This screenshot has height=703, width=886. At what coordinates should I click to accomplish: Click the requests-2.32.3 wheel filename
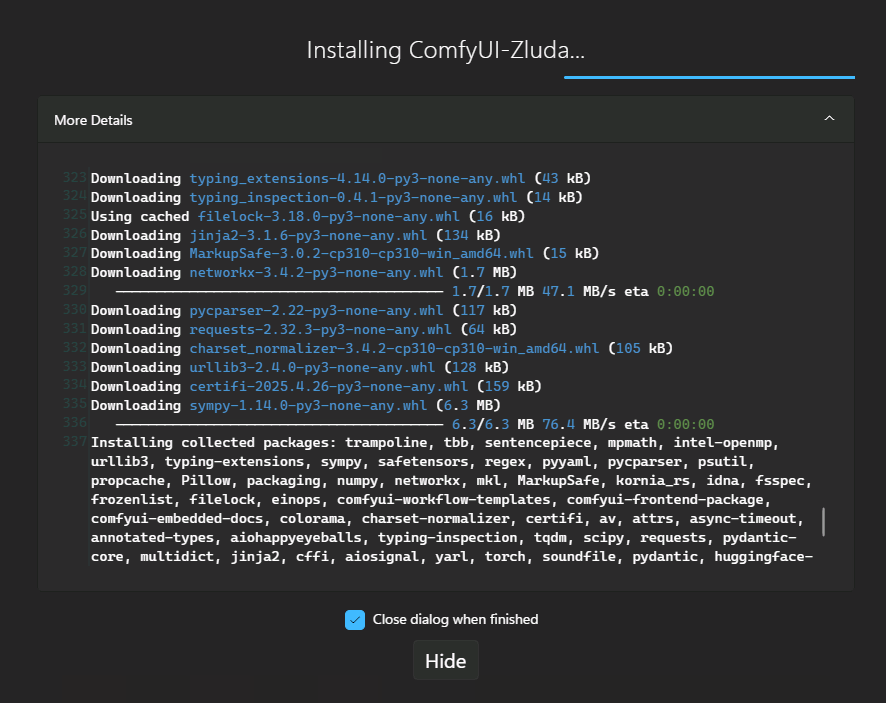(x=320, y=330)
